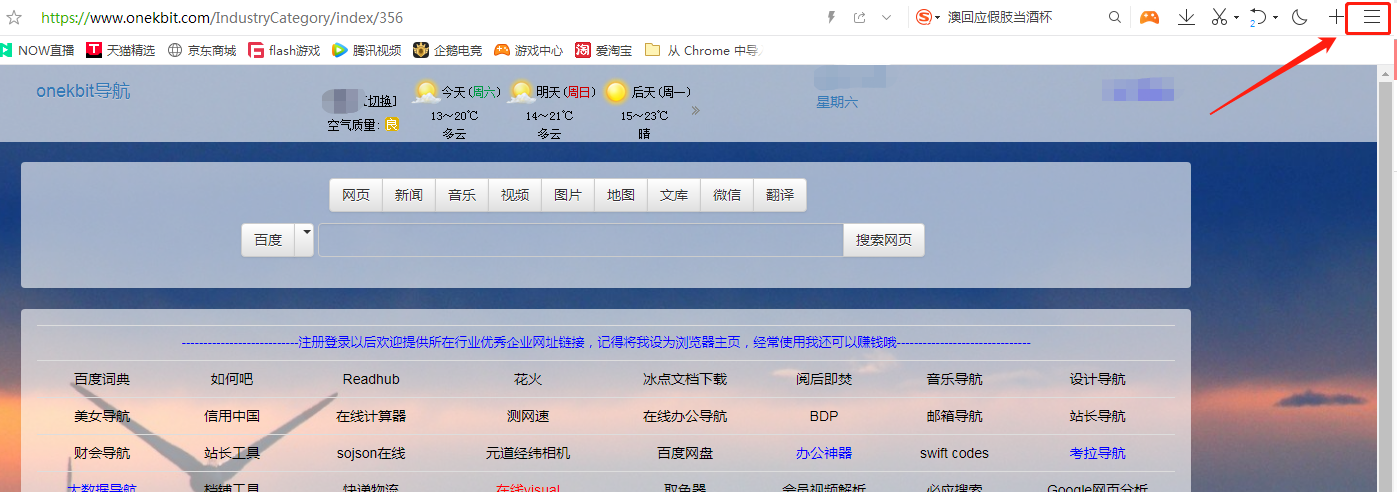
Task: Click the 百度 search engine button
Action: [x=268, y=240]
